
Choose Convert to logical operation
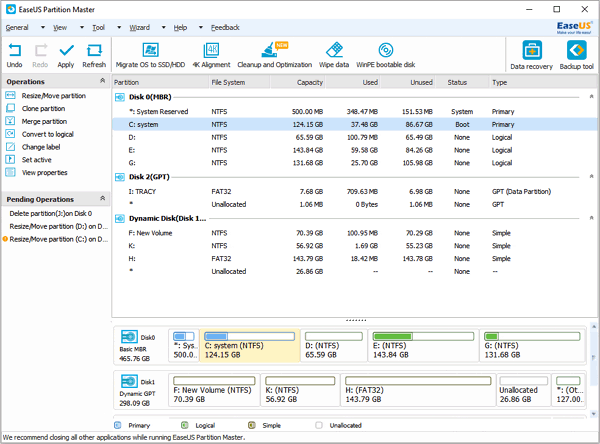pyautogui.click(x=47, y=134)
